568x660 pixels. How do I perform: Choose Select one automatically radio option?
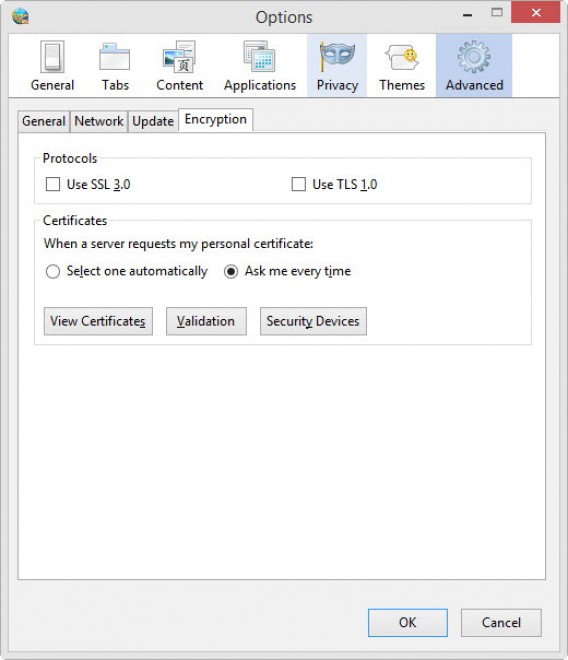(53, 271)
